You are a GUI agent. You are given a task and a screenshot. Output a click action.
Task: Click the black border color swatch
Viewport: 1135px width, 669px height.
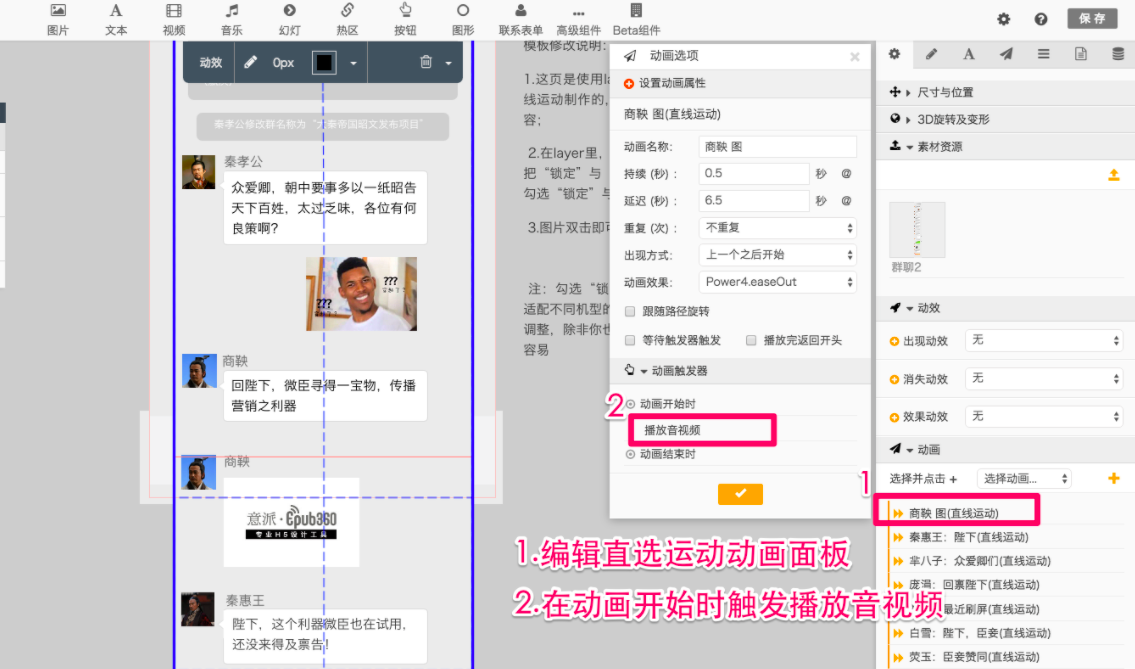(324, 63)
